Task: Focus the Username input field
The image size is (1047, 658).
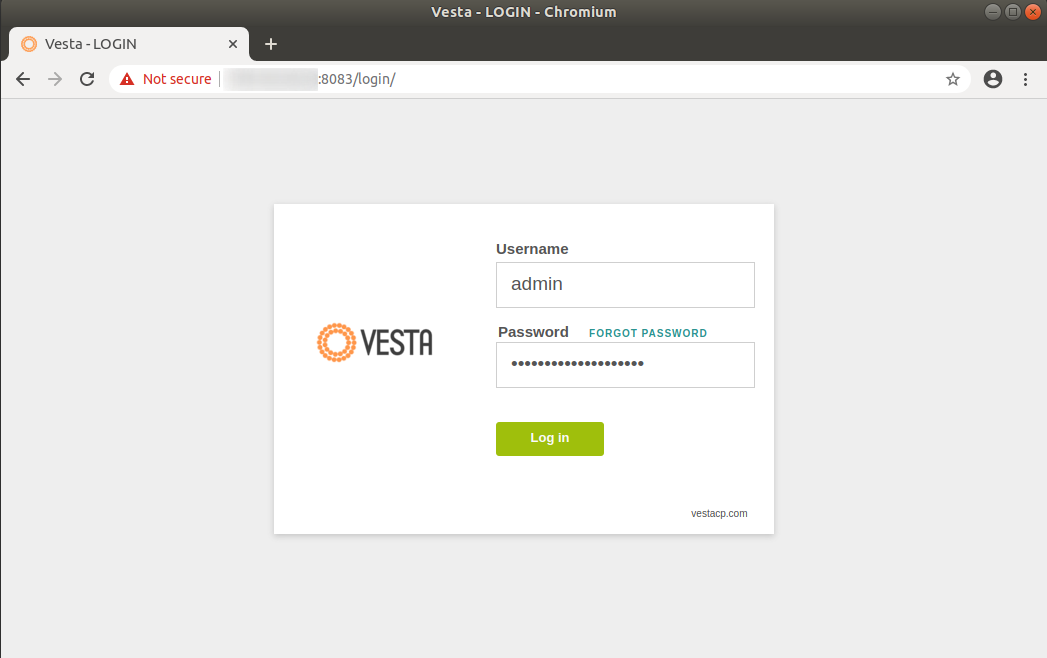Action: [x=625, y=285]
